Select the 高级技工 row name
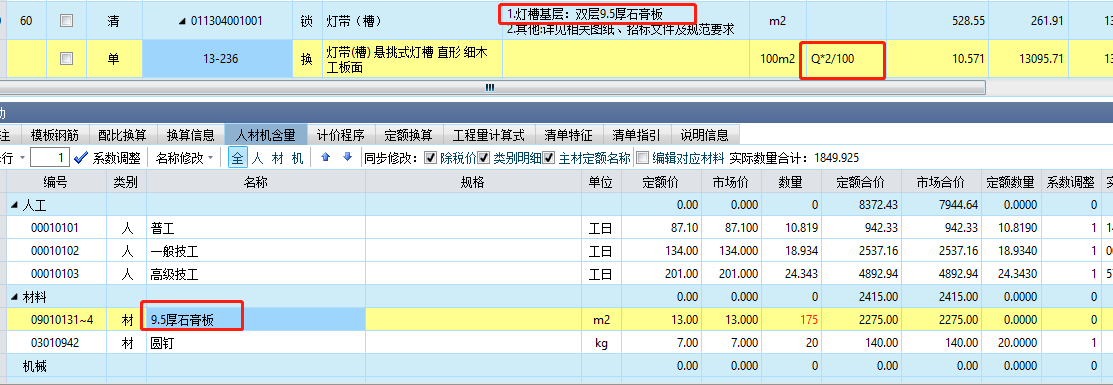The width and height of the screenshot is (1113, 385). coord(175,274)
